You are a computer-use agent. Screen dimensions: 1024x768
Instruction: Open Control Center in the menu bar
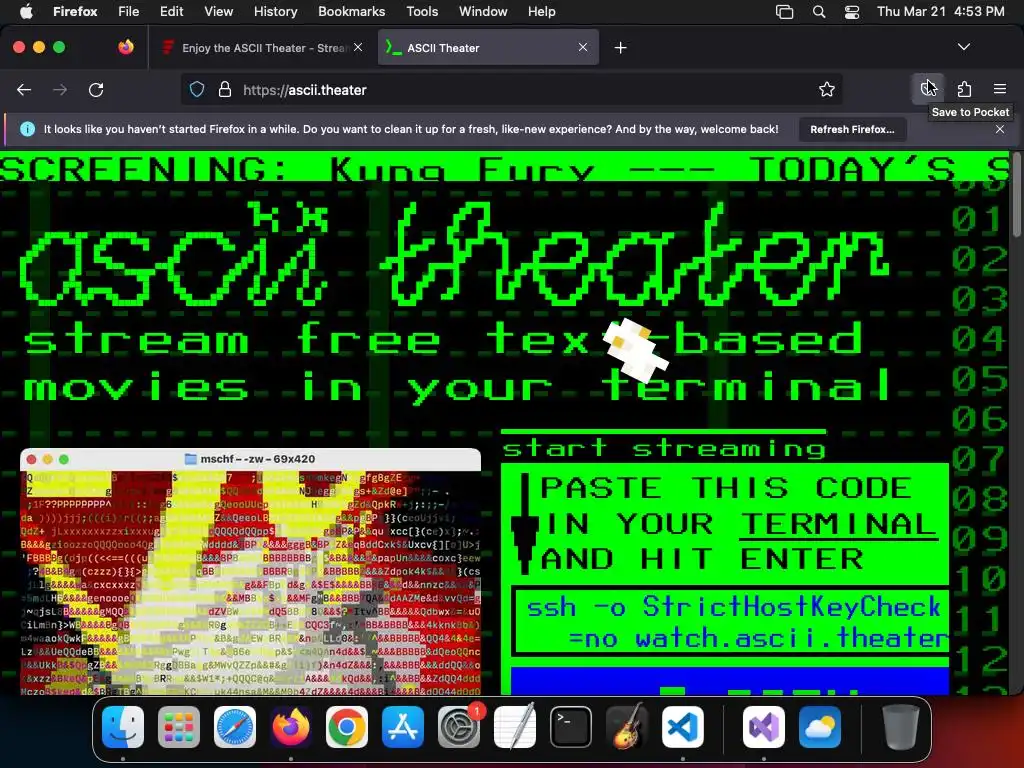click(852, 12)
